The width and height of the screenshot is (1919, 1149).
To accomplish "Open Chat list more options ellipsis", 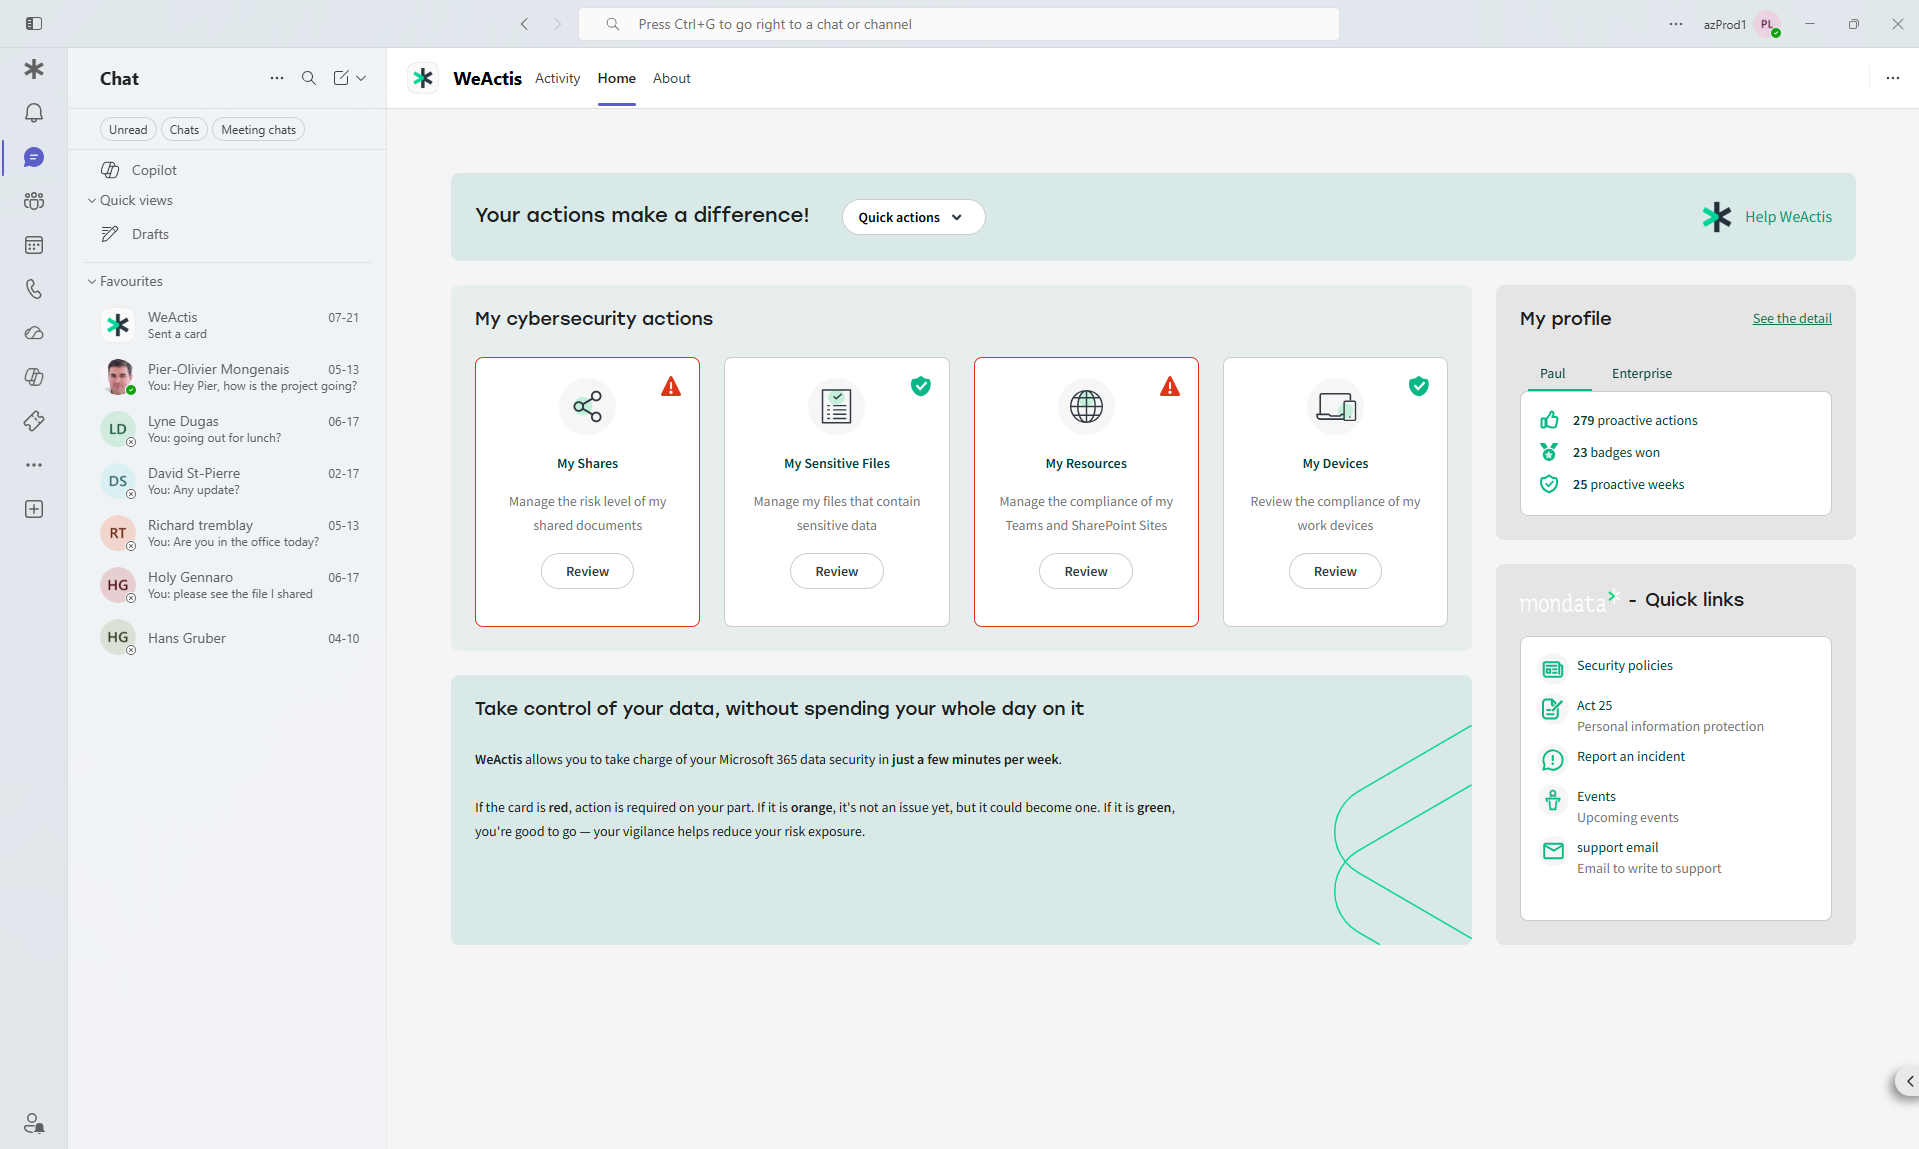I will pyautogui.click(x=277, y=78).
